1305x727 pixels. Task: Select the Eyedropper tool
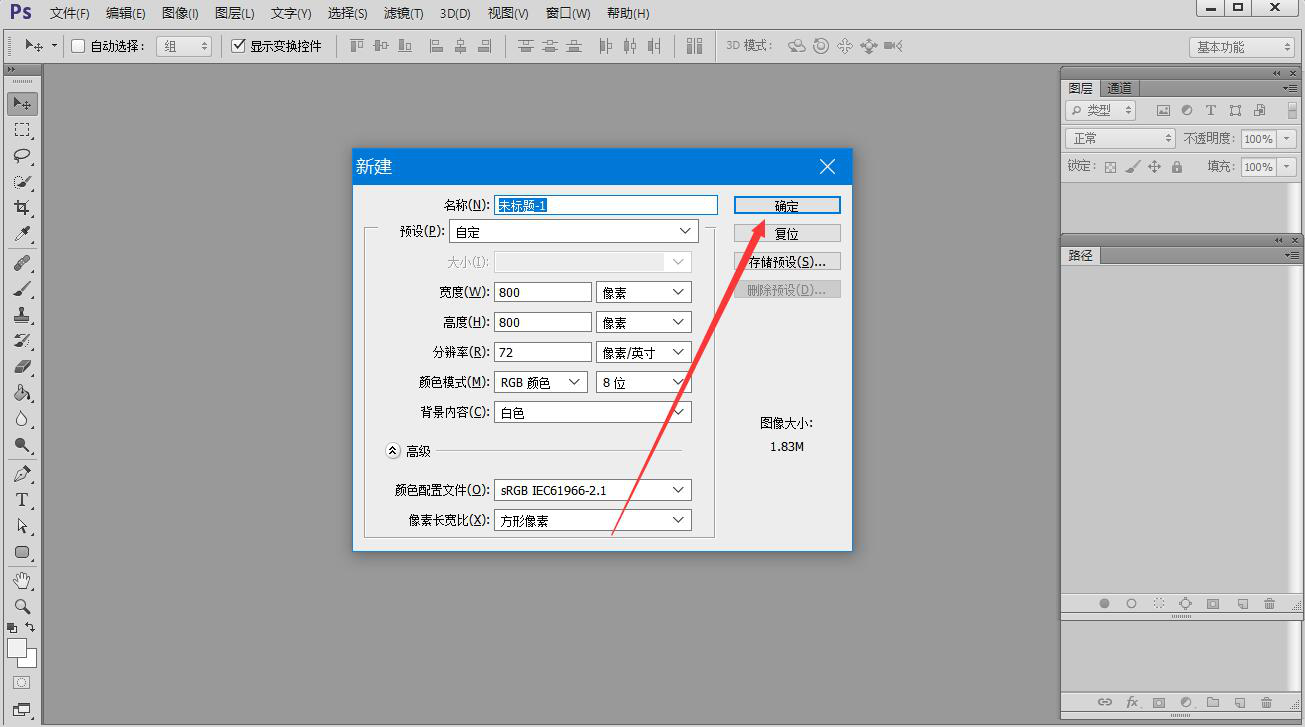[x=22, y=234]
